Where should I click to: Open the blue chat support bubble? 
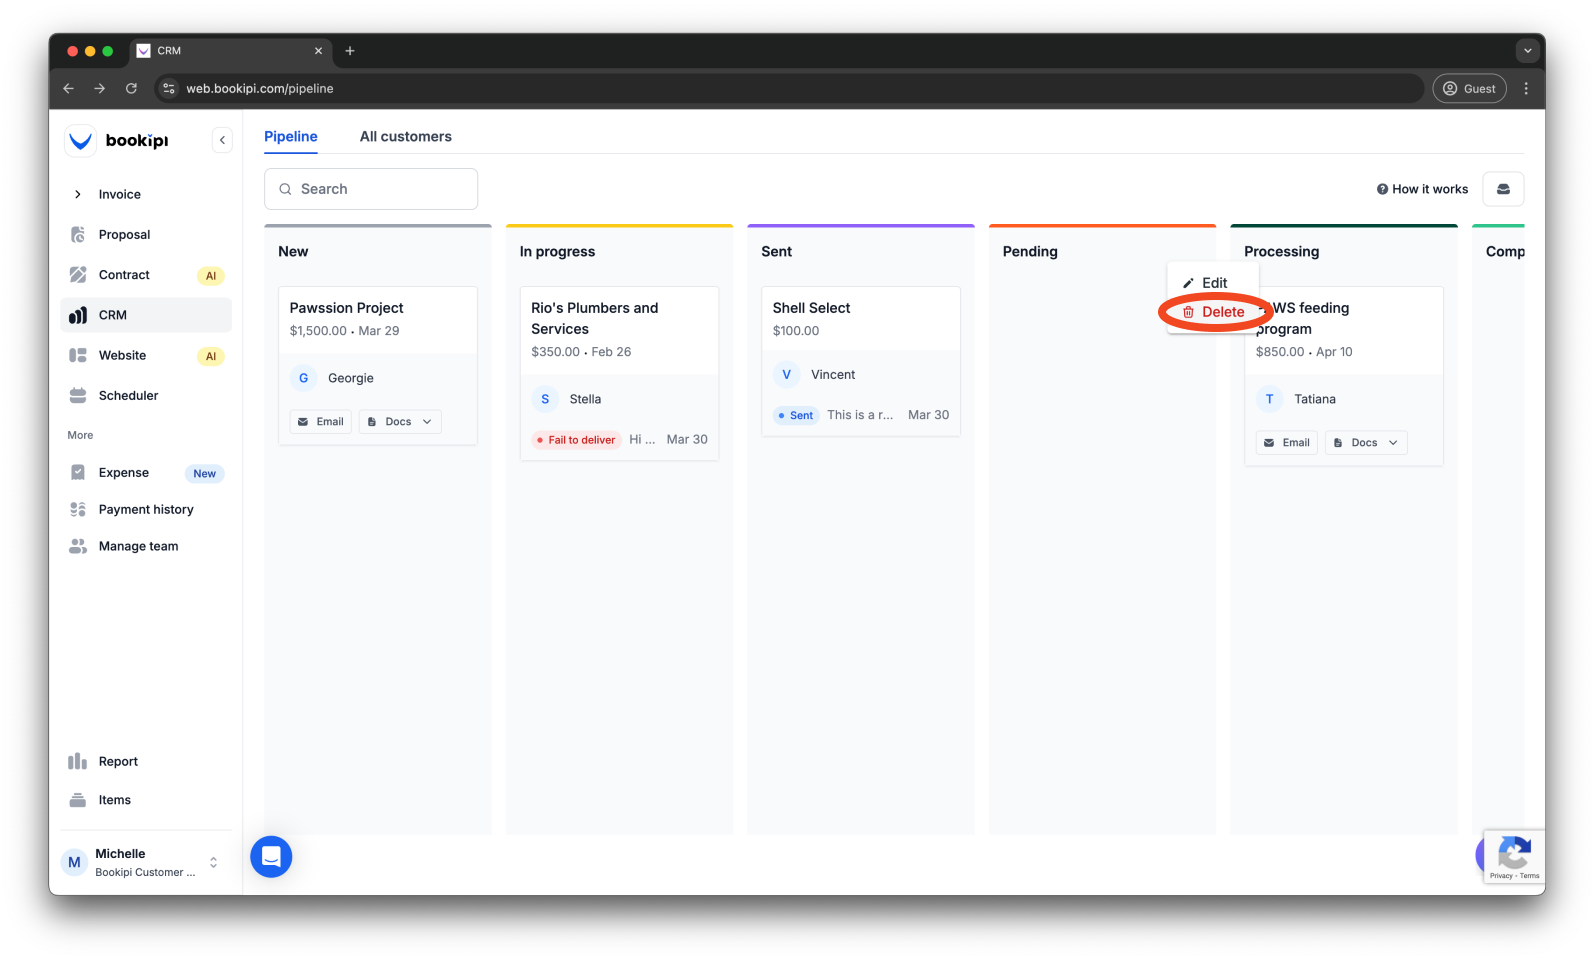tap(271, 857)
